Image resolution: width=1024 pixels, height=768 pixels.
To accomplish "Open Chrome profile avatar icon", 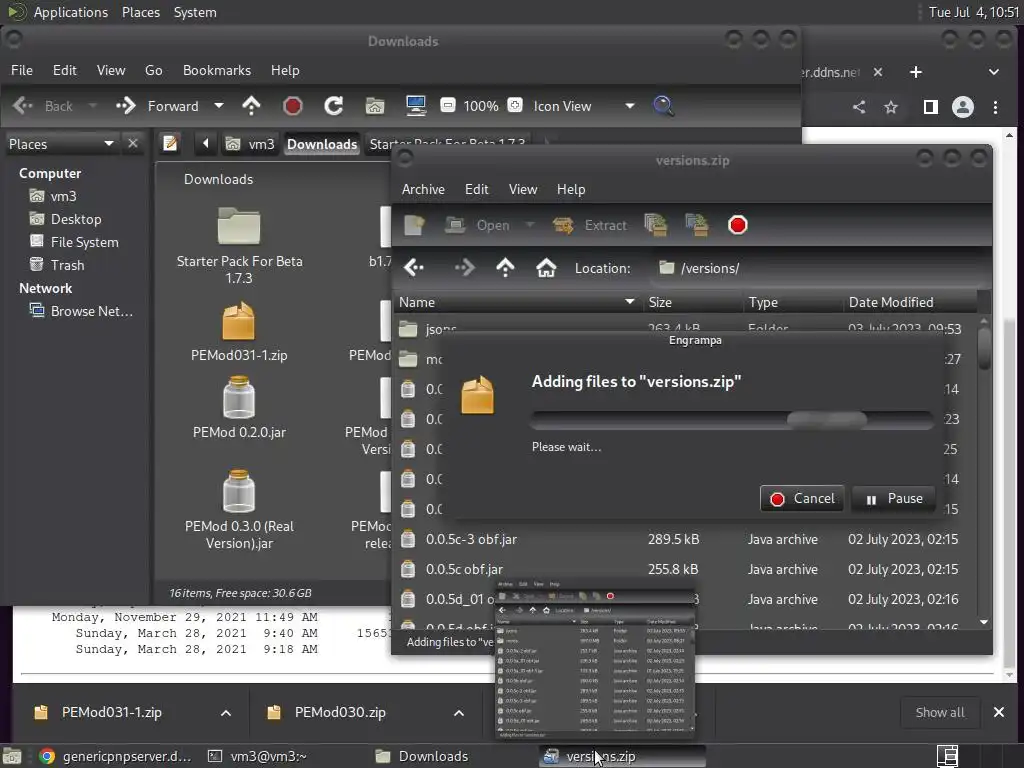I will point(963,107).
